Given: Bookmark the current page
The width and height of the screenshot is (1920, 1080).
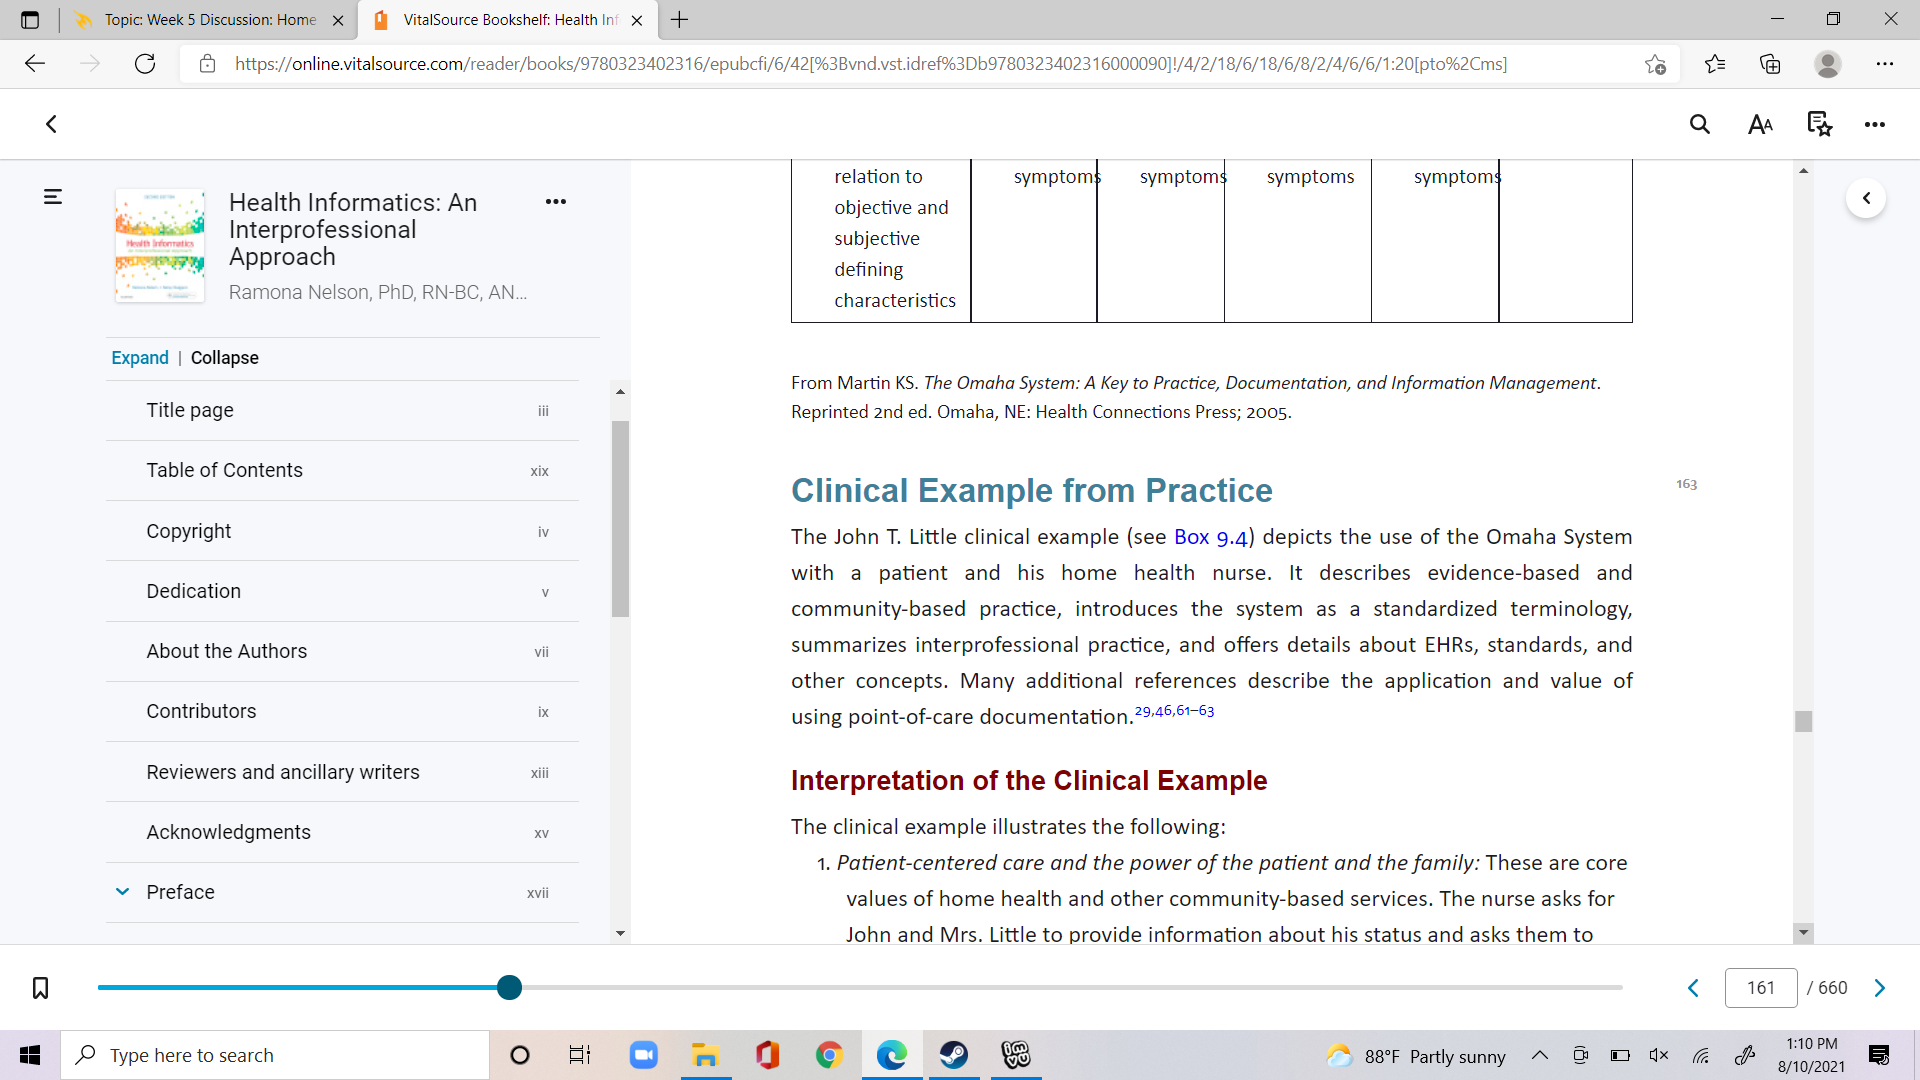Looking at the screenshot, I should (40, 988).
